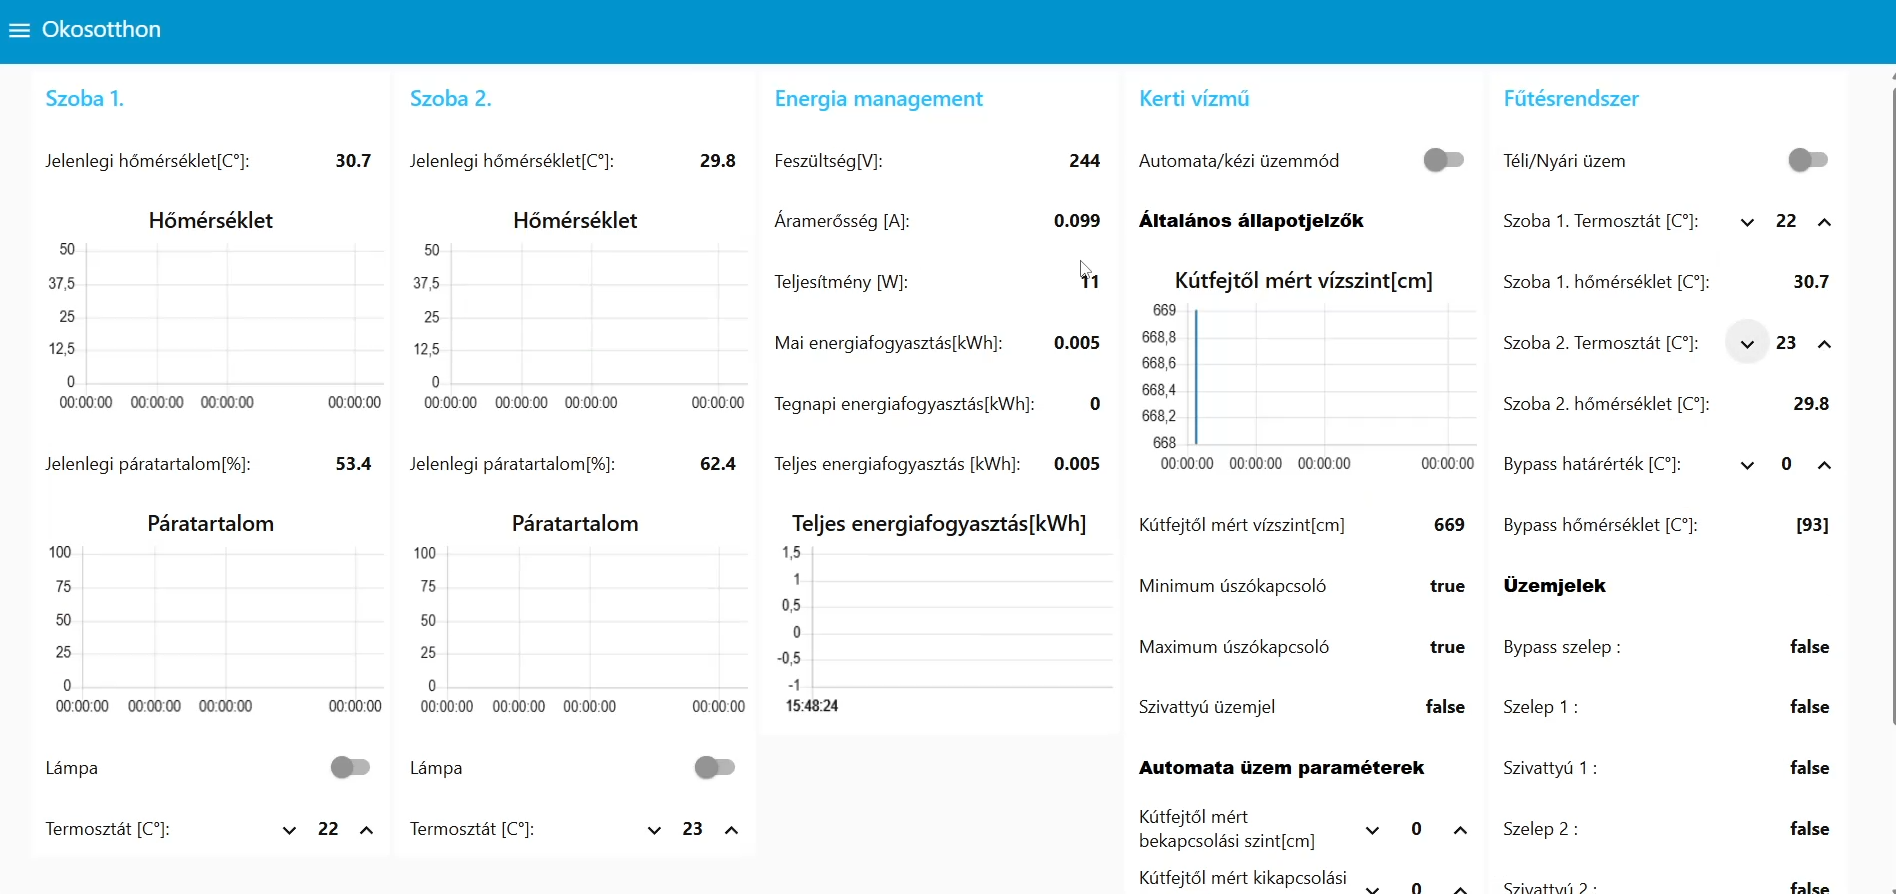
Task: Click the Okosotthon title in header
Action: (101, 30)
